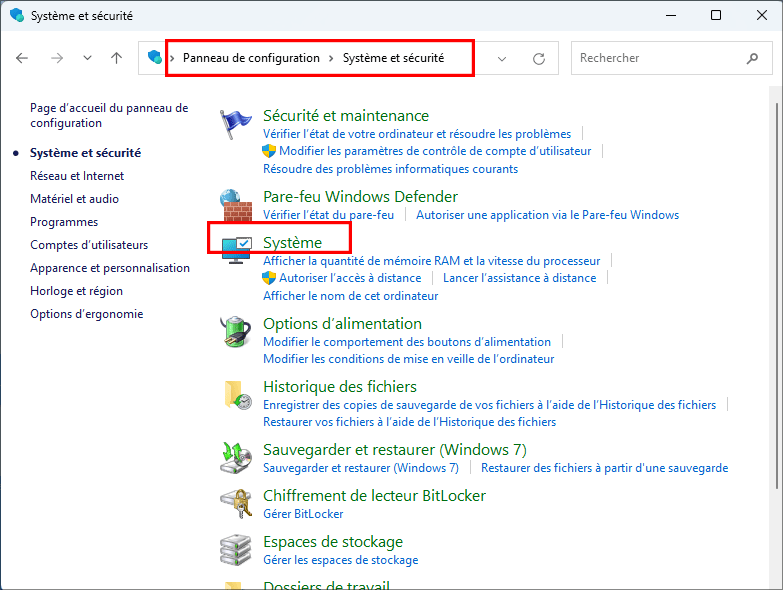783x590 pixels.
Task: Click Vérifier l'état du pare-feu
Action: [x=329, y=215]
